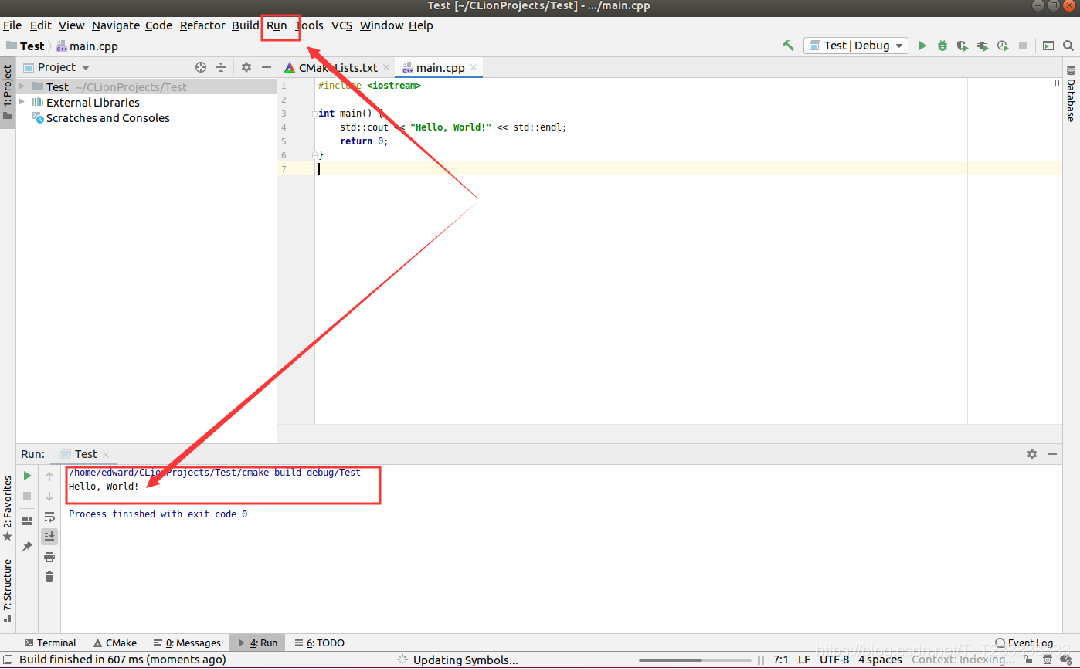Click locate/scroll-from-source icon in Project panel
1080x669 pixels.
(x=200, y=68)
